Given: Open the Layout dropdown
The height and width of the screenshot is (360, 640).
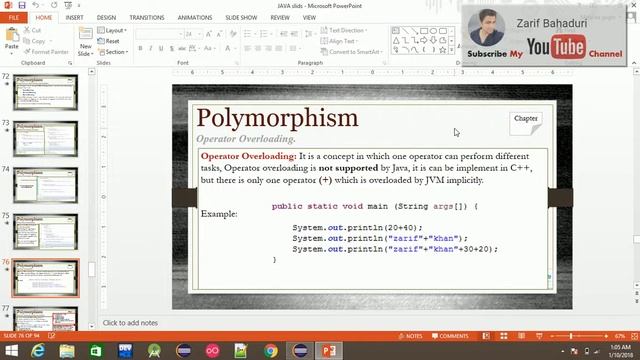Looking at the screenshot, I should (x=112, y=31).
